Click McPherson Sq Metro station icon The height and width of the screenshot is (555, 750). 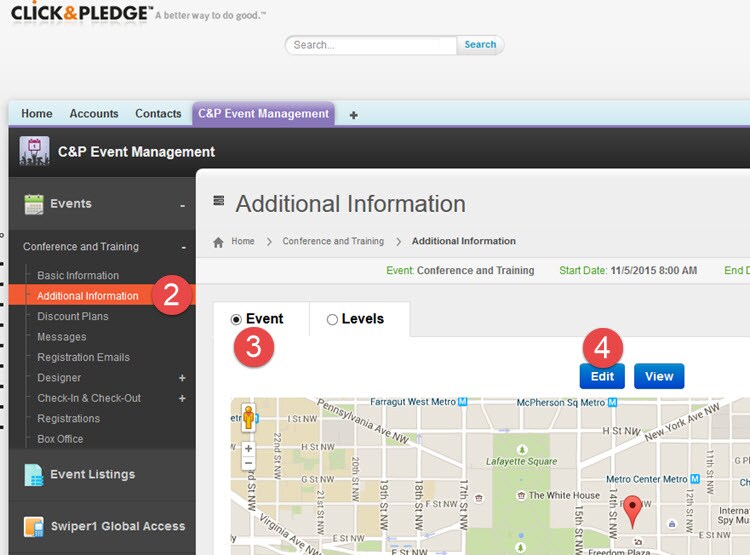[612, 402]
